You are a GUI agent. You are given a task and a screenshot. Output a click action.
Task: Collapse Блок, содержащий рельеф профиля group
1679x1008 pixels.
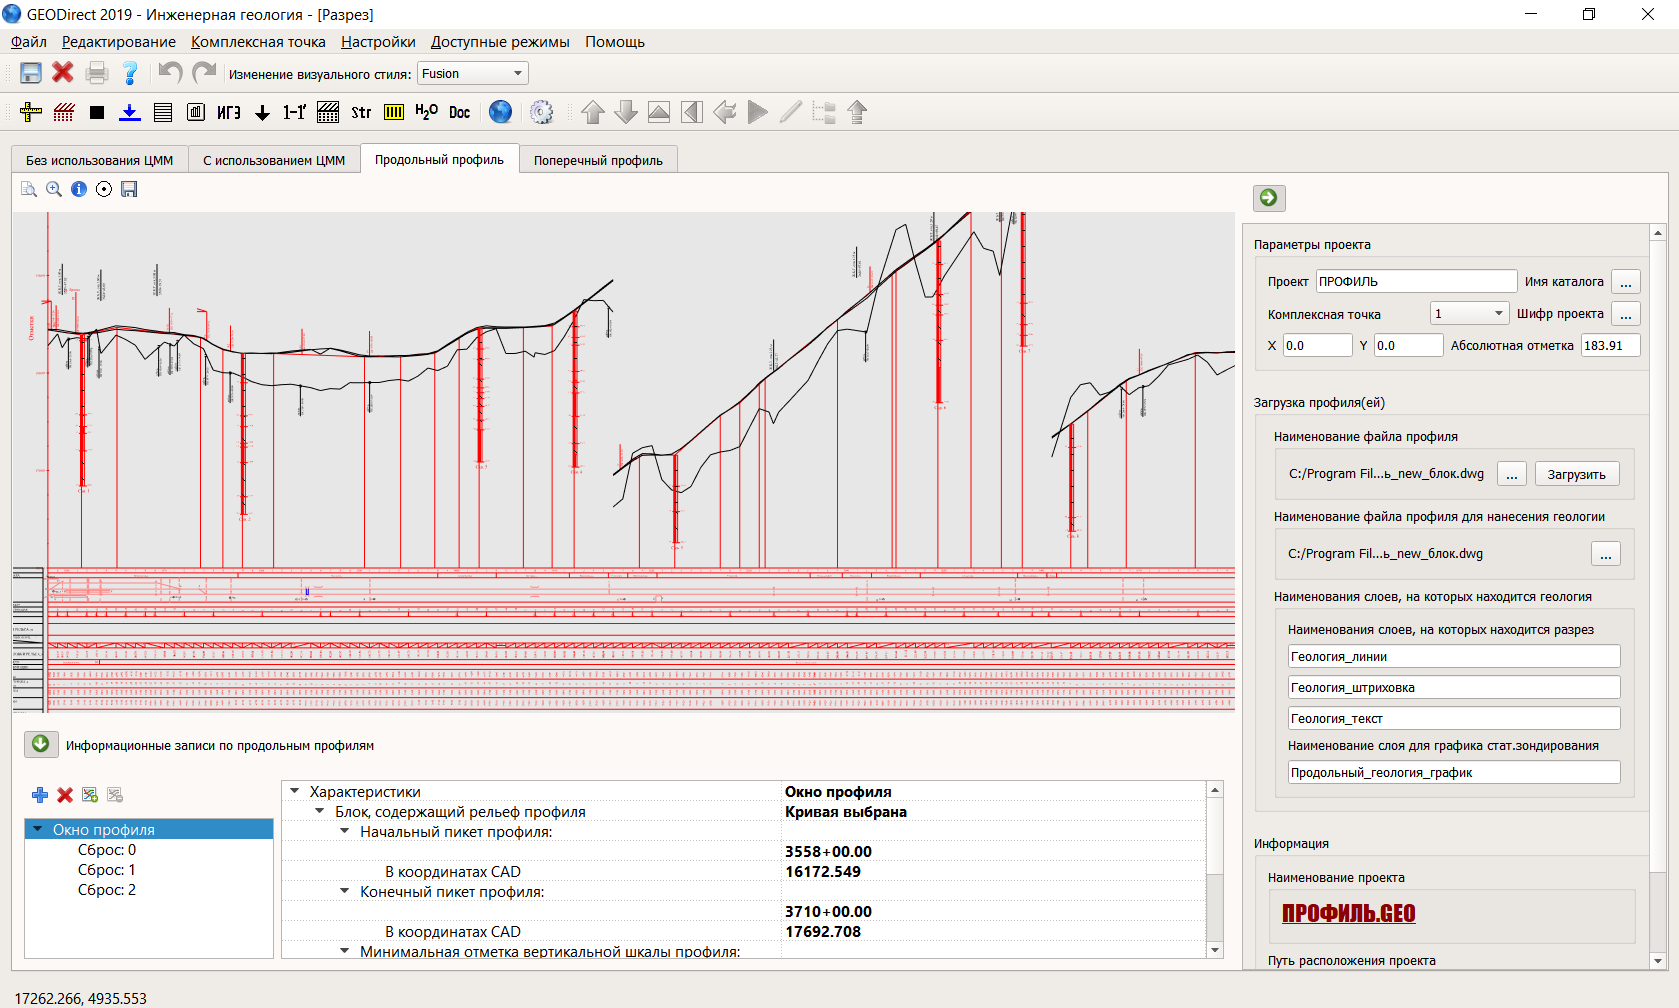[x=320, y=811]
